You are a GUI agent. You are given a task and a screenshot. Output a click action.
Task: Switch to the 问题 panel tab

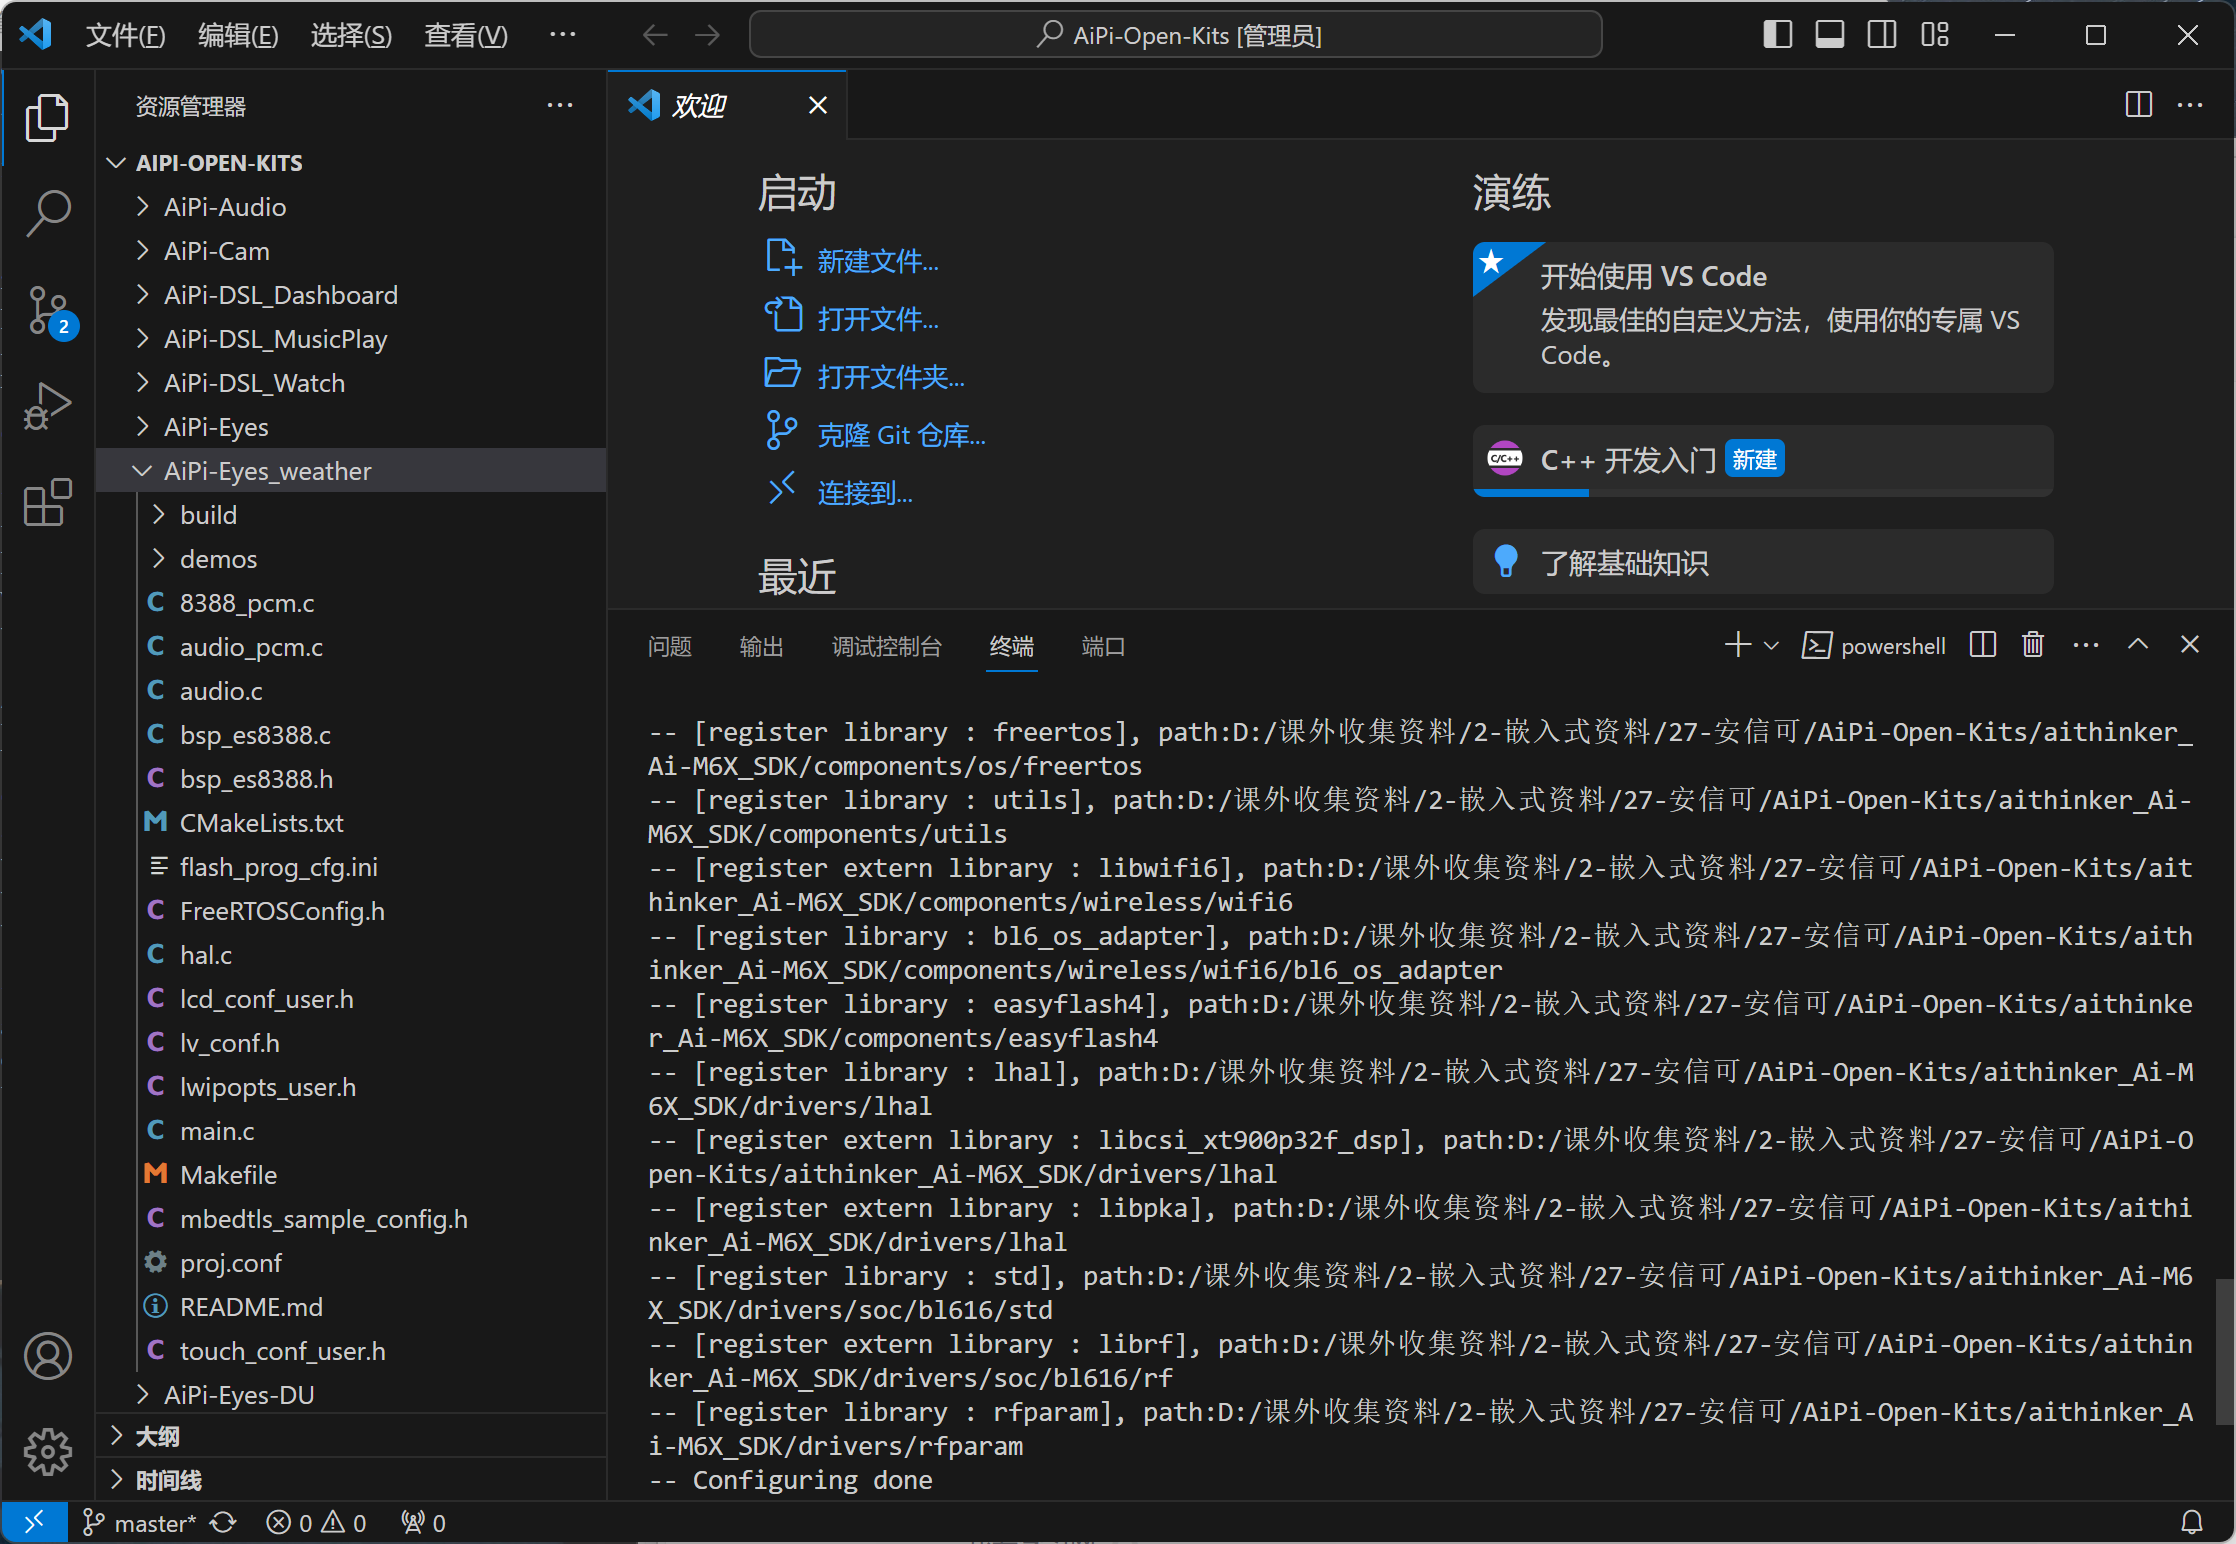tap(670, 646)
